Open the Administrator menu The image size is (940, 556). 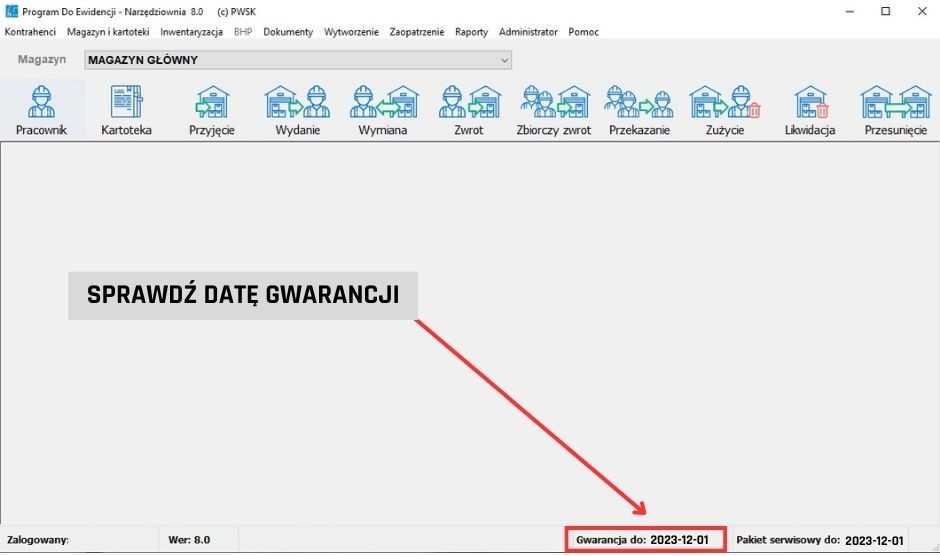coord(528,32)
